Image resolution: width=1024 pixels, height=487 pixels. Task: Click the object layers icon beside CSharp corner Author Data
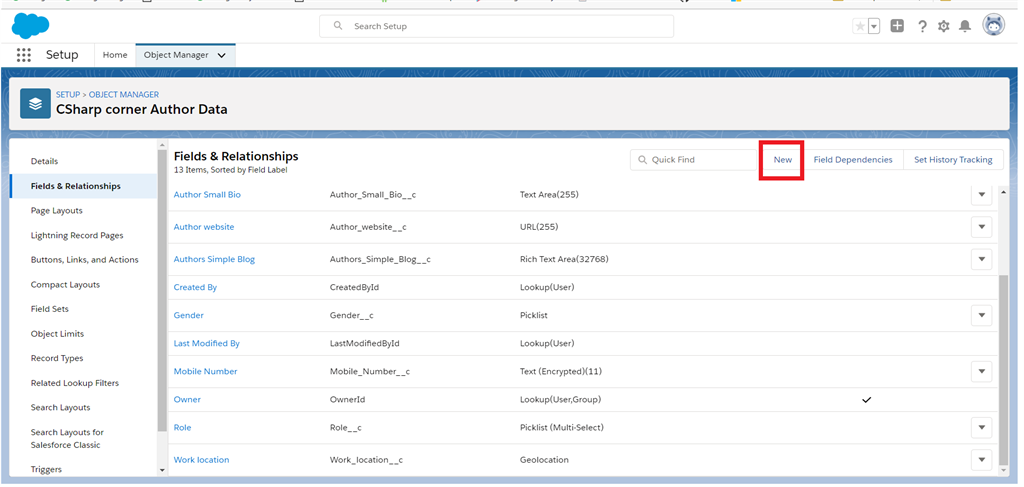click(x=35, y=103)
